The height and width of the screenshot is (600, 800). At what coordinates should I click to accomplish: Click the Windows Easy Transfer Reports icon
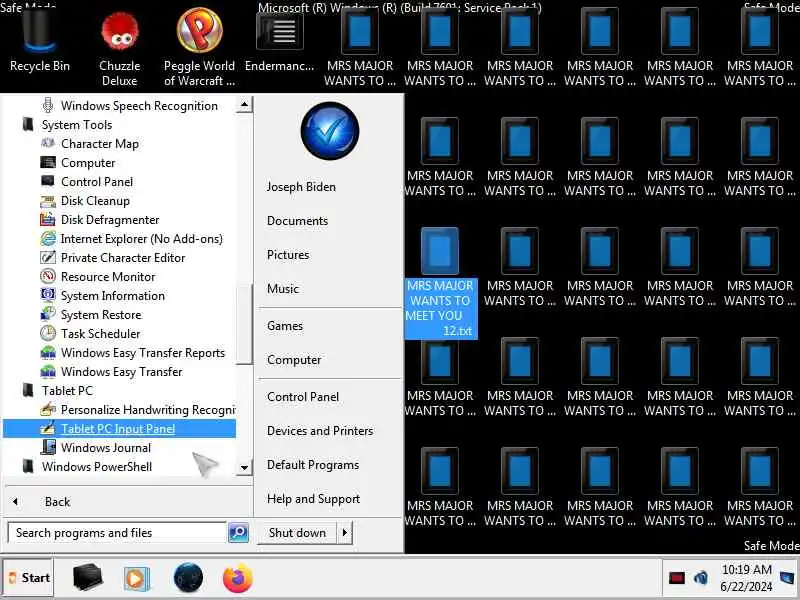coord(48,353)
